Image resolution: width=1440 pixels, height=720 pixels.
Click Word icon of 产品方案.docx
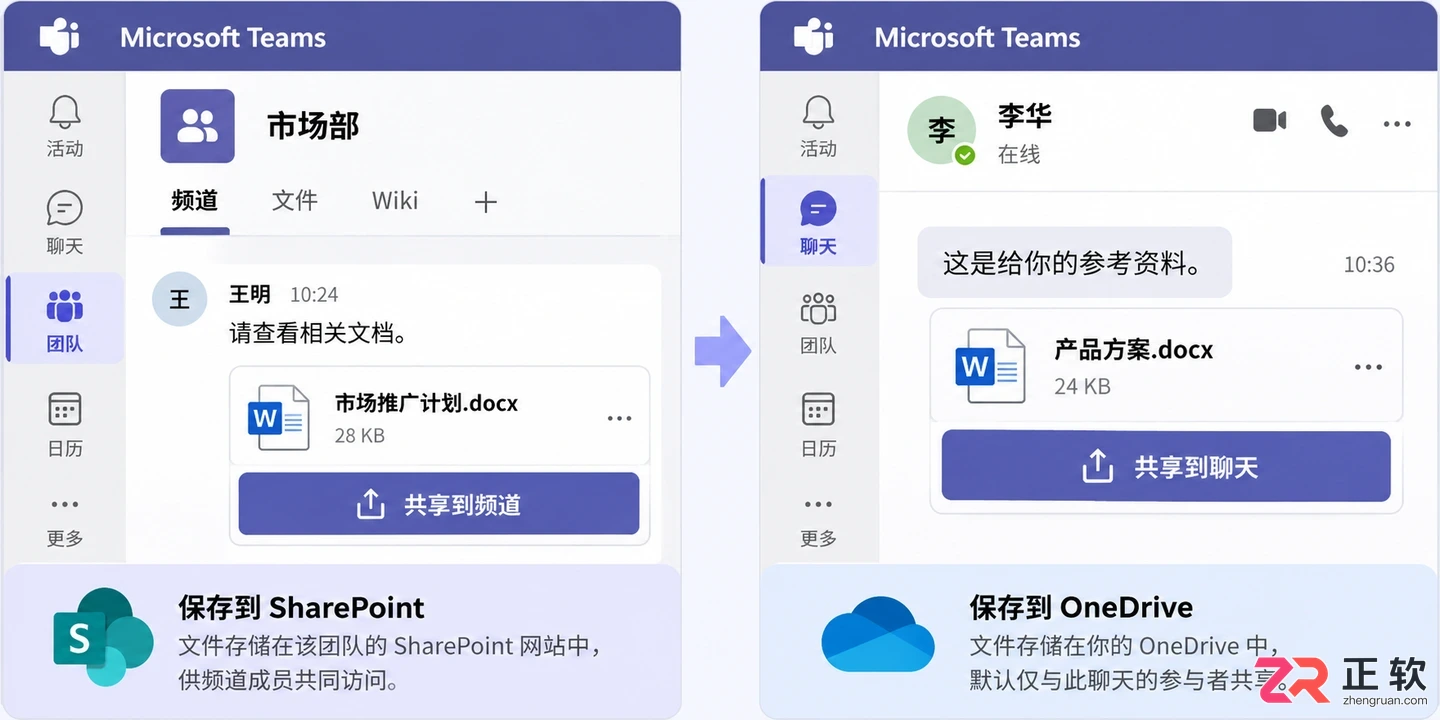point(990,366)
